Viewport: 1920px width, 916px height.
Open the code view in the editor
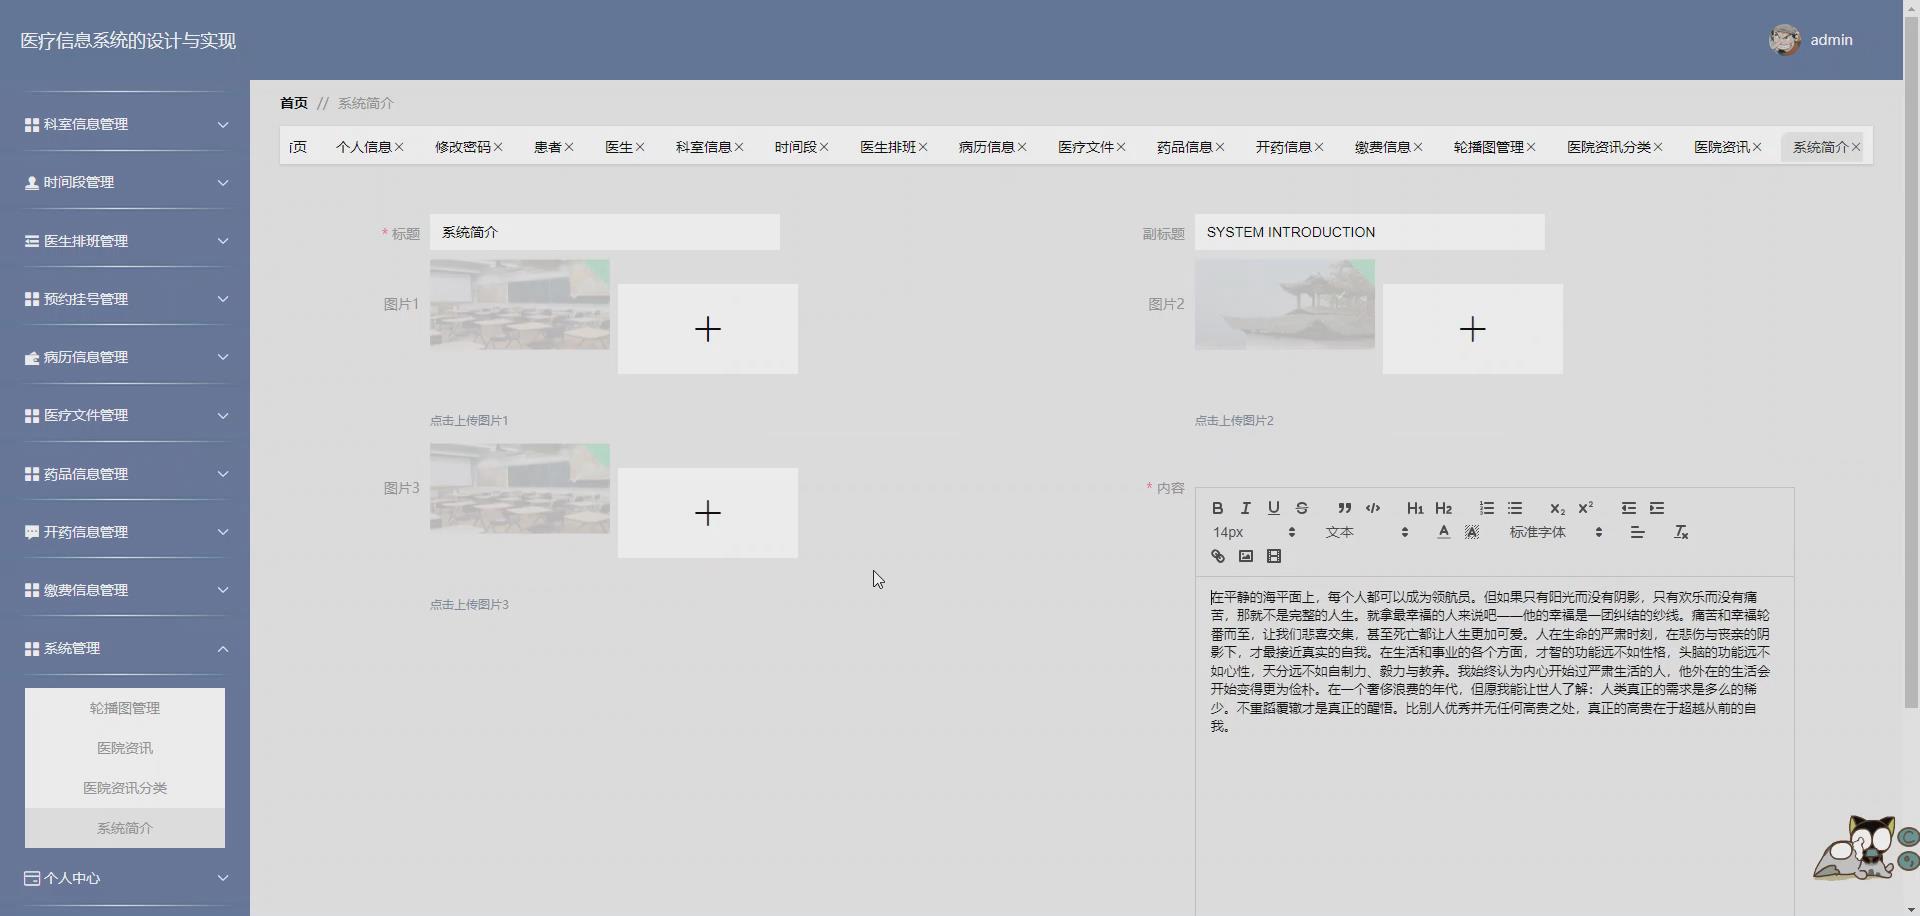[1374, 508]
